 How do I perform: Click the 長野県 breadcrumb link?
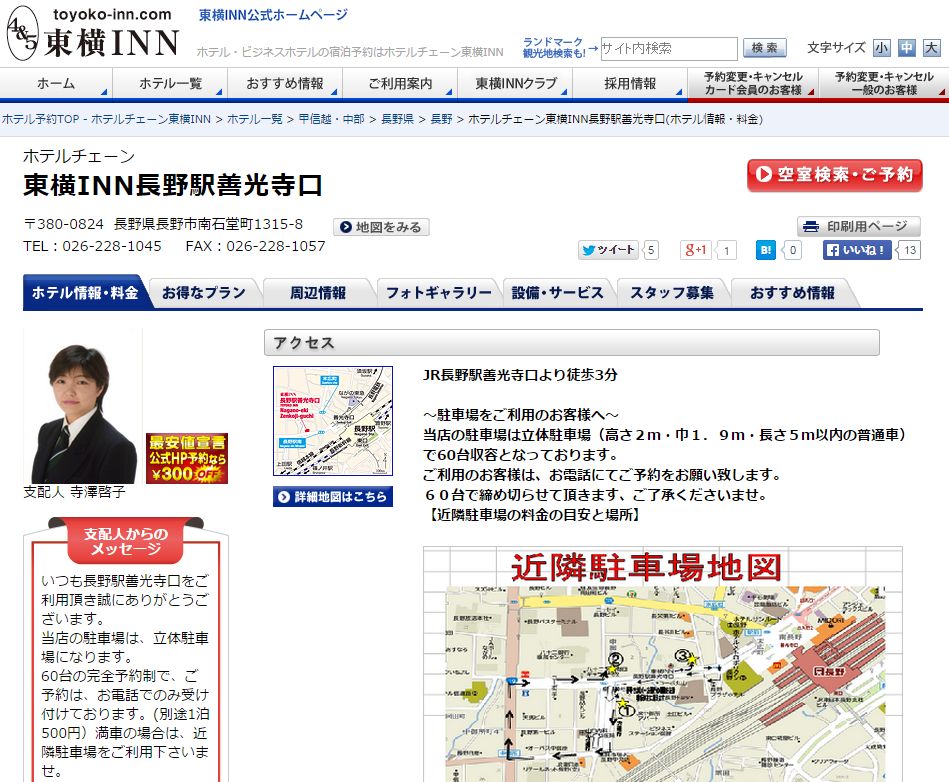tap(398, 119)
